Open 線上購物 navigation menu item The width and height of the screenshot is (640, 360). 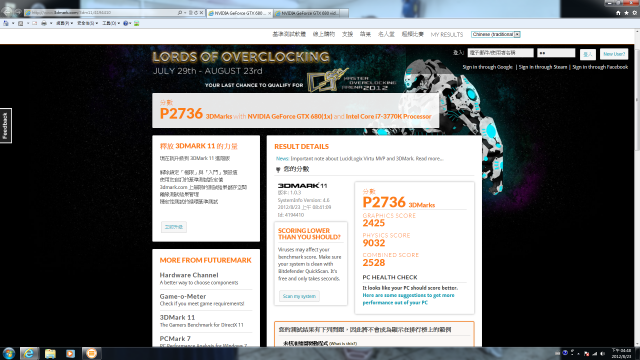[x=324, y=34]
